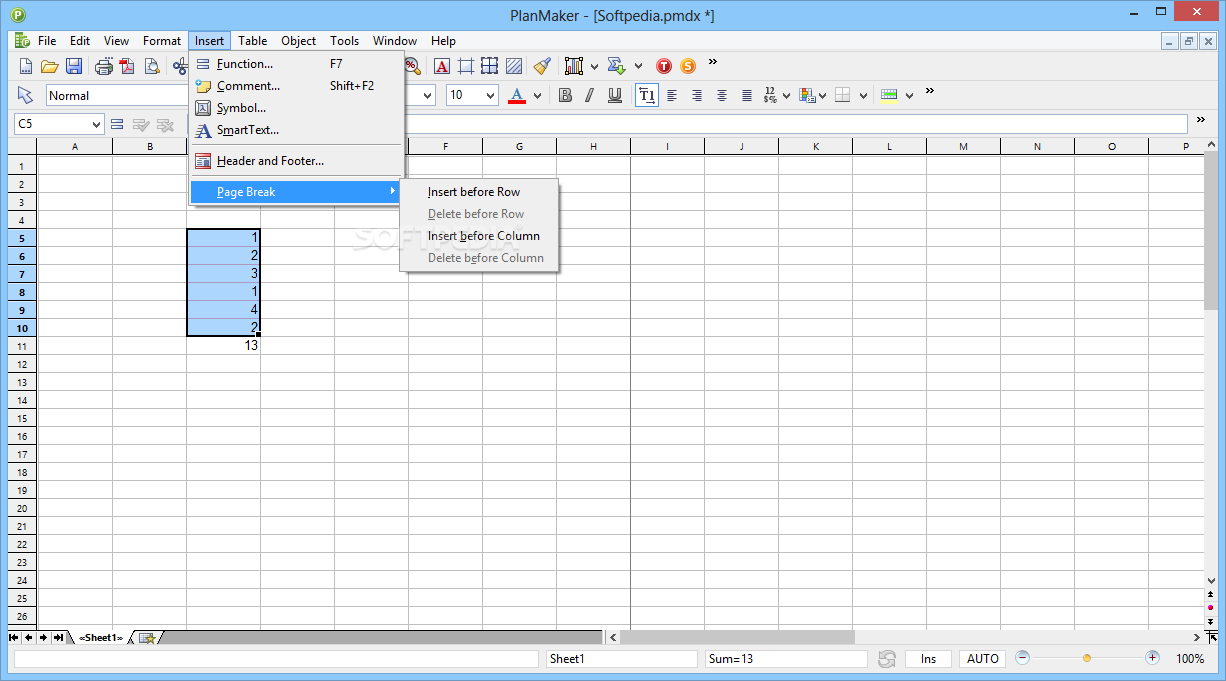Toggle the AUTO mode indicator
This screenshot has width=1226, height=681.
click(x=983, y=659)
